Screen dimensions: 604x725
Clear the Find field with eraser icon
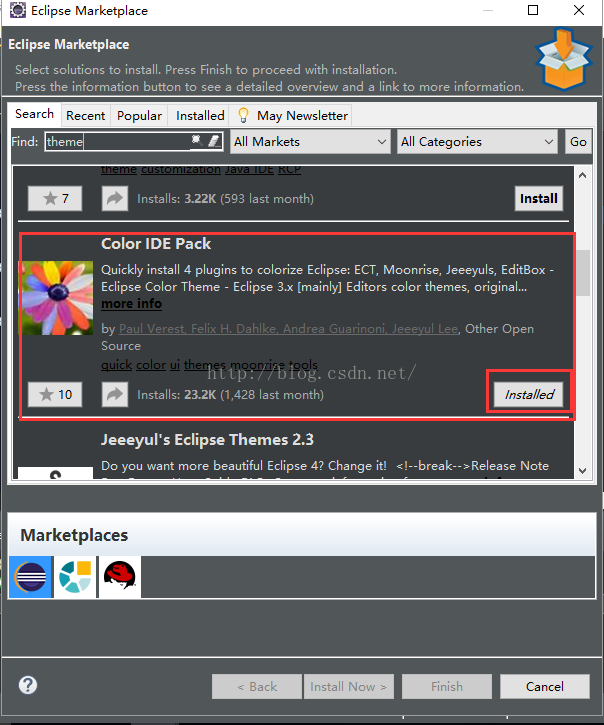click(x=214, y=141)
